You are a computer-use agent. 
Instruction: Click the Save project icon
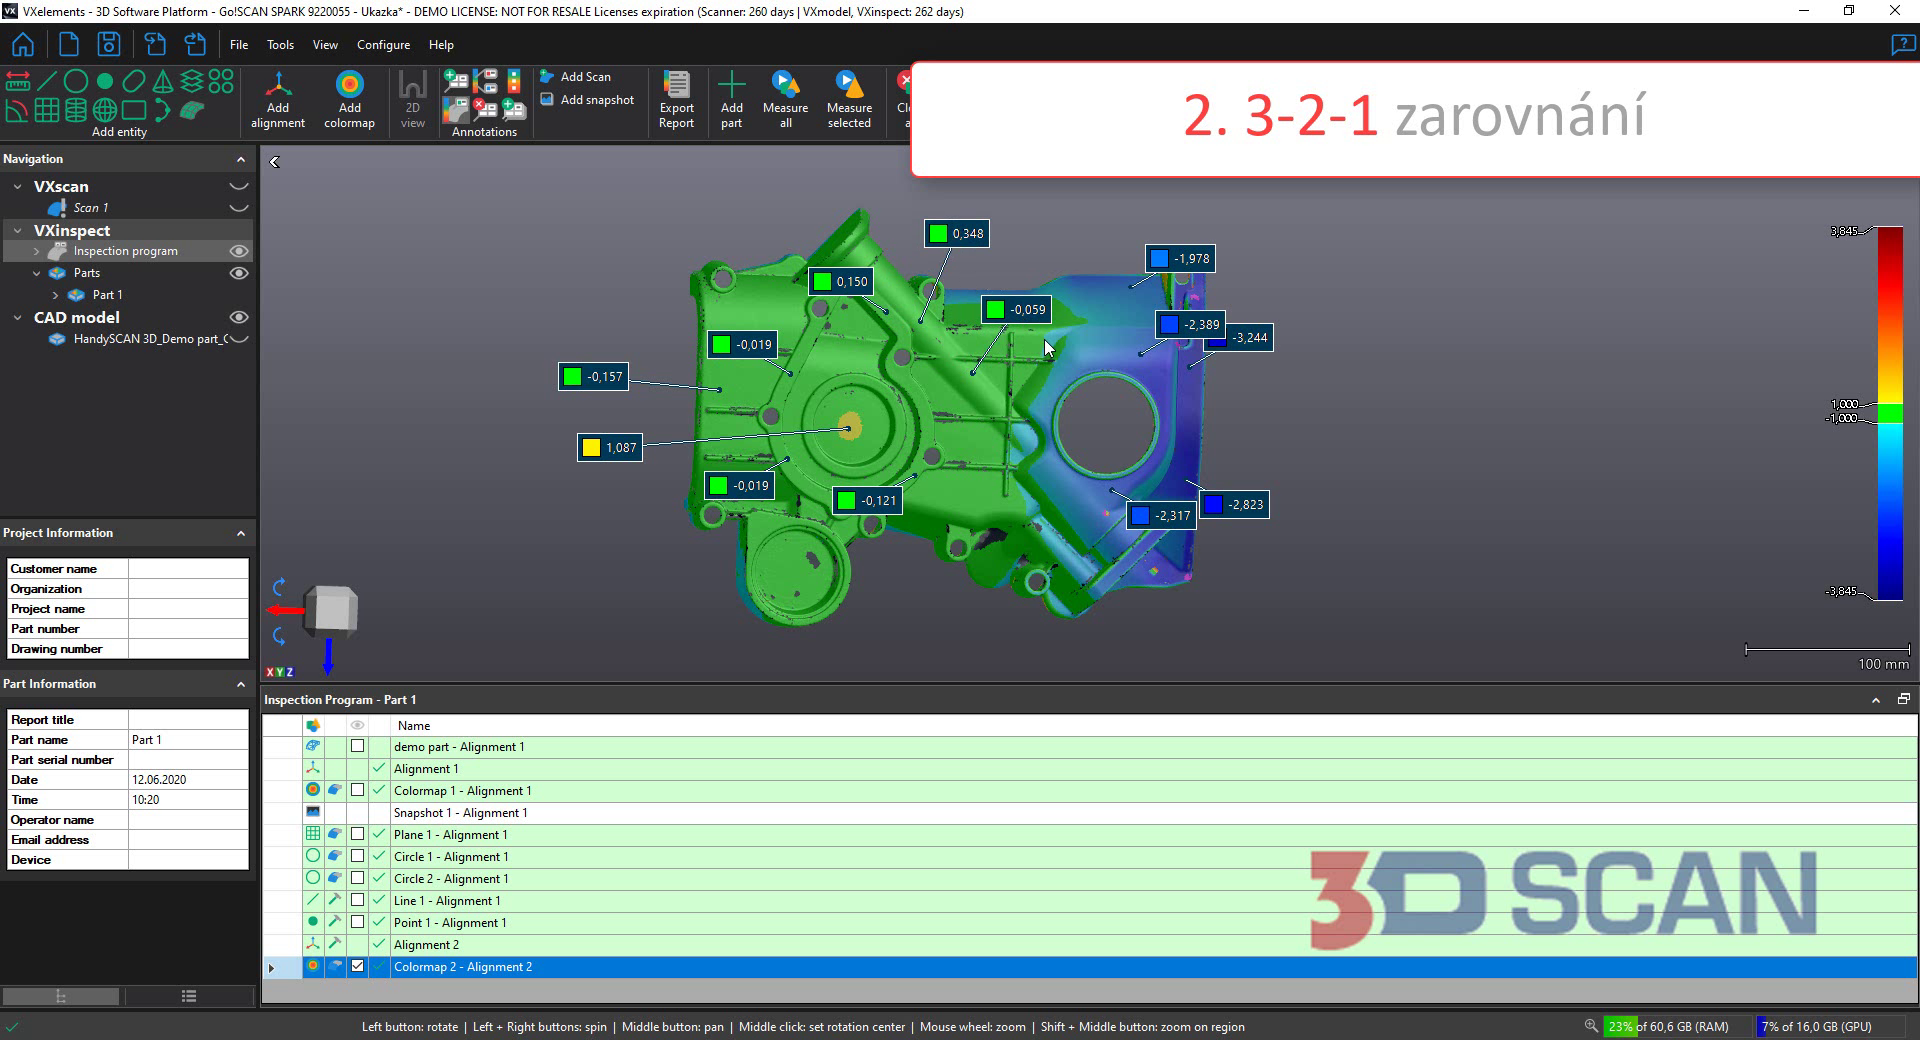click(x=109, y=45)
